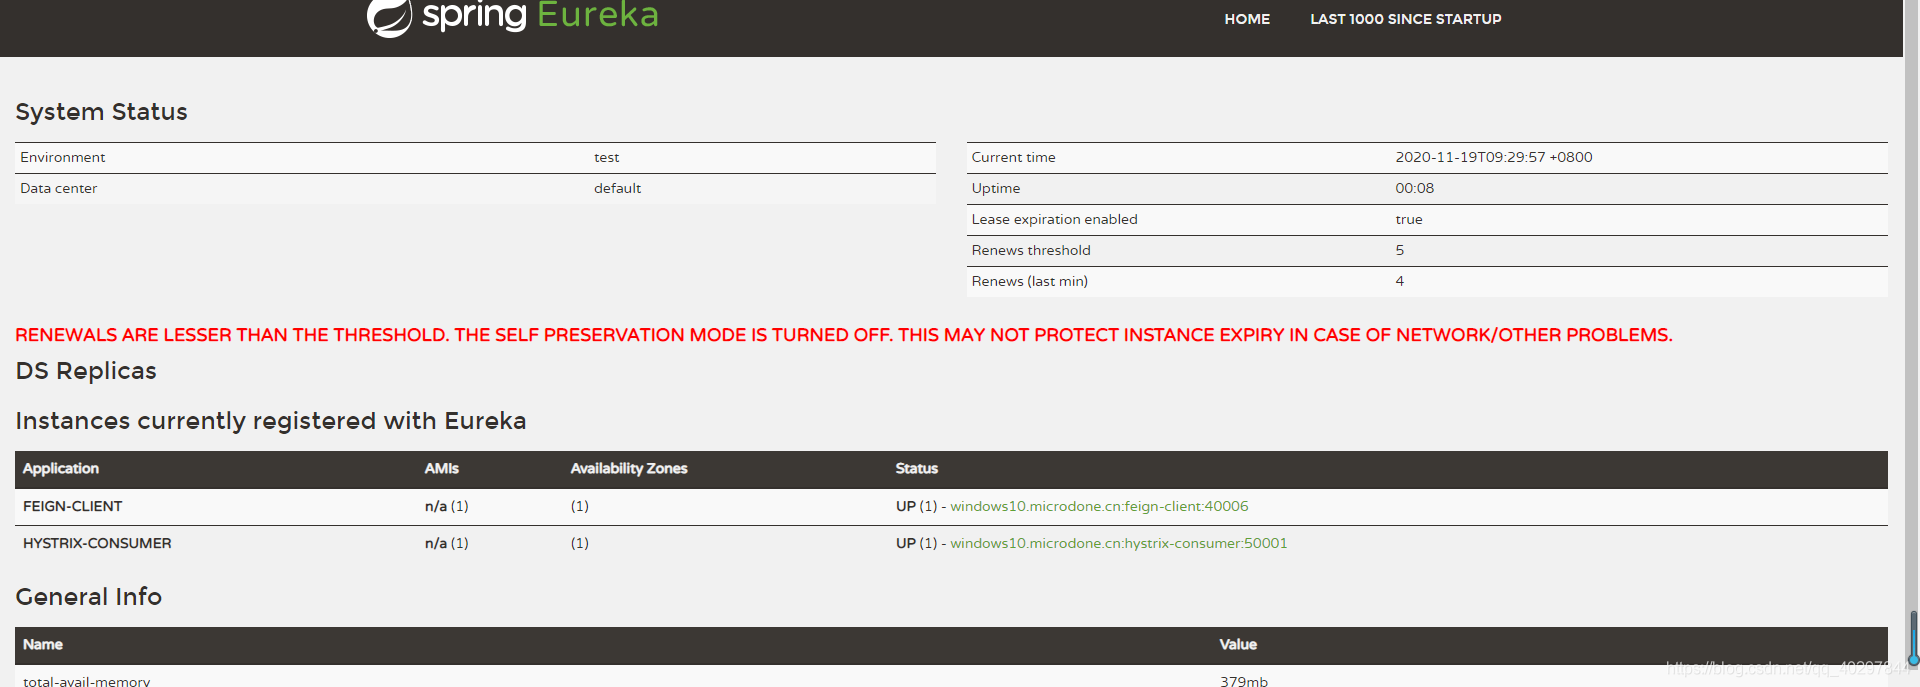Select the availability zone (1) for HYSTRIX-CONSUMER
The image size is (1920, 687).
579,543
